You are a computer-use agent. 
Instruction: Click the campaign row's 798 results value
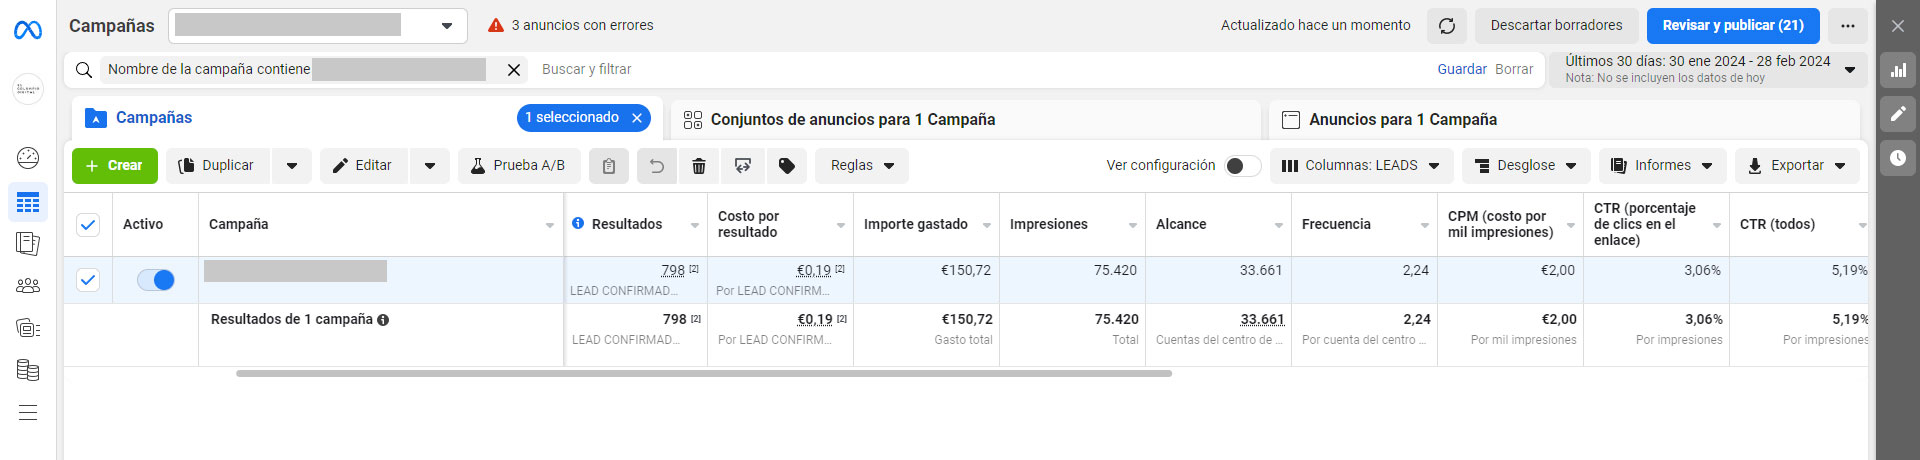click(673, 271)
